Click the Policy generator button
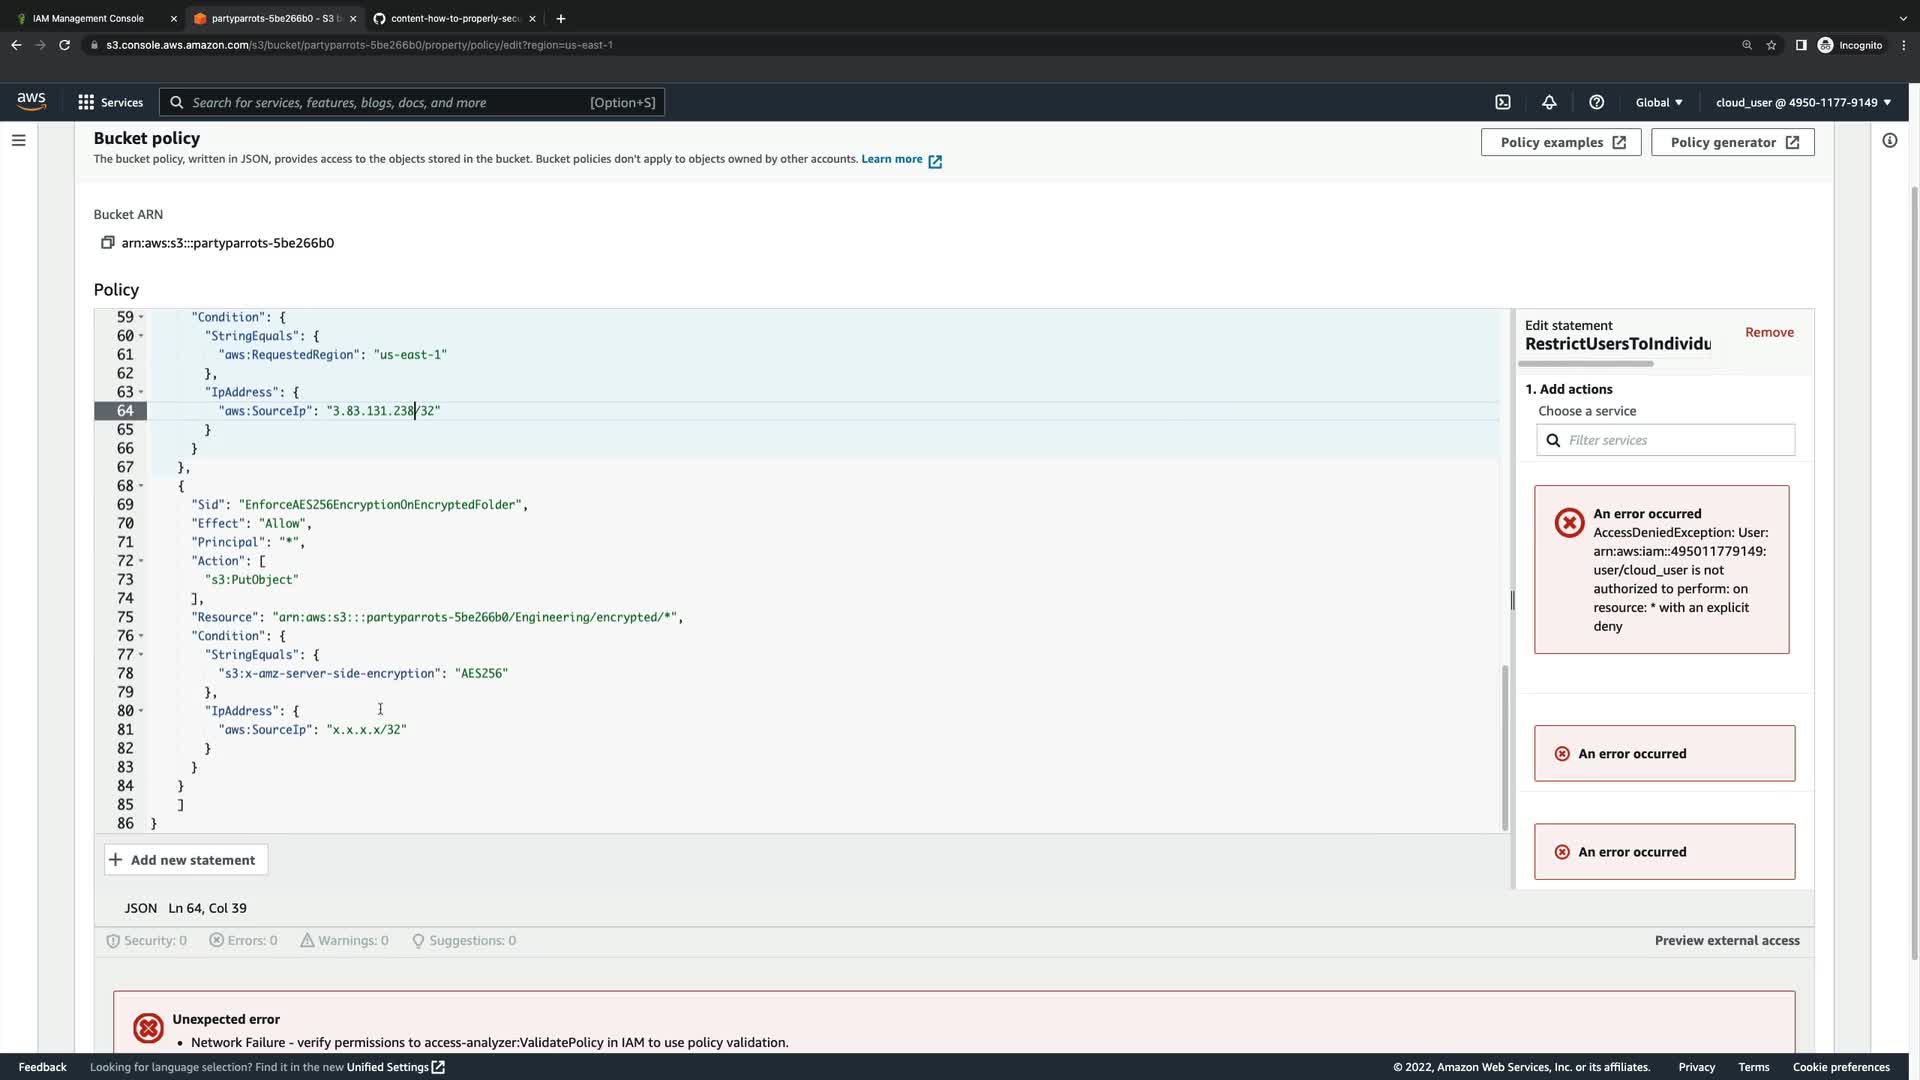Screen dimensions: 1920x1080 [1732, 142]
